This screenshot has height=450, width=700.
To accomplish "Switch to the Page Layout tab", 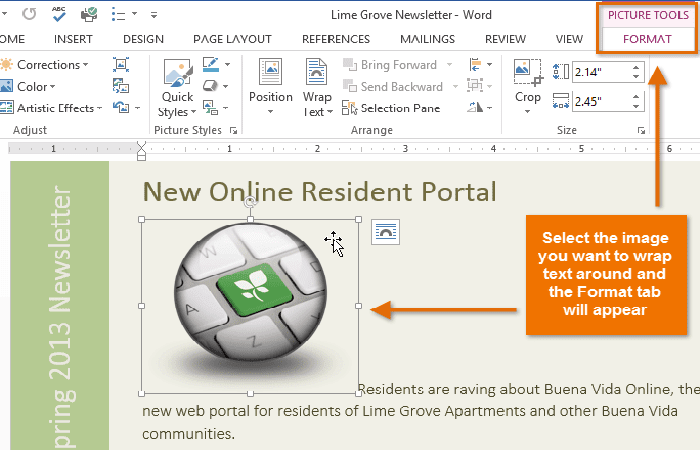I will [232, 39].
